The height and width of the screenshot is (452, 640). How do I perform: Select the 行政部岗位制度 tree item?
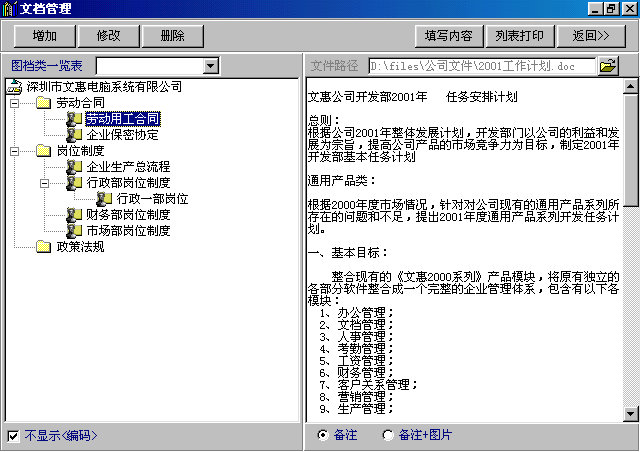click(128, 183)
